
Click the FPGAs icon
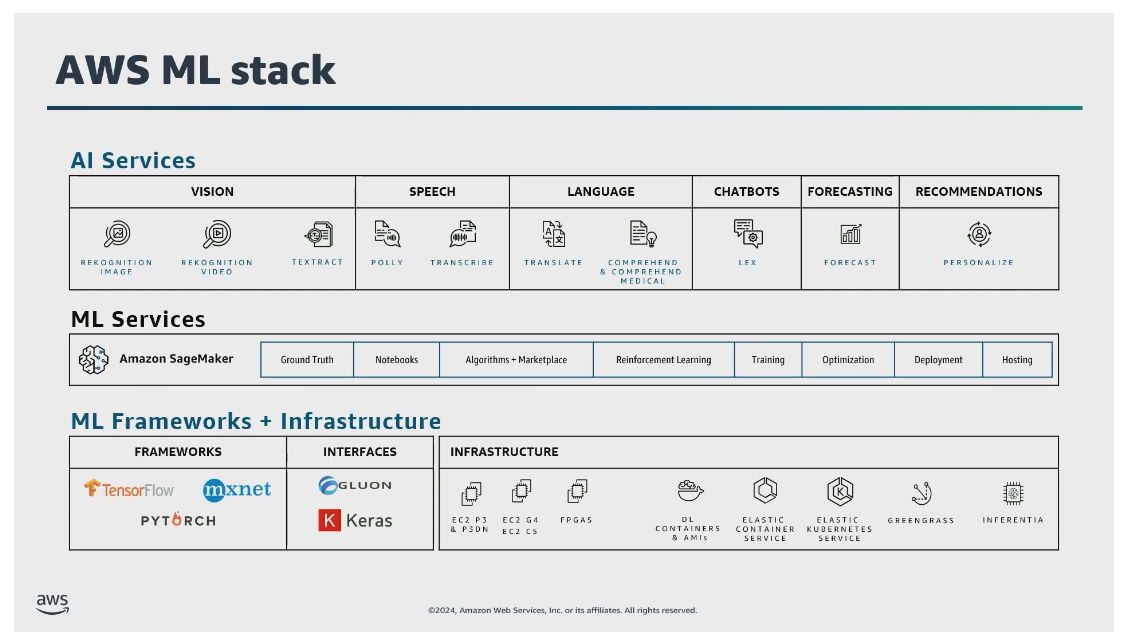(577, 492)
